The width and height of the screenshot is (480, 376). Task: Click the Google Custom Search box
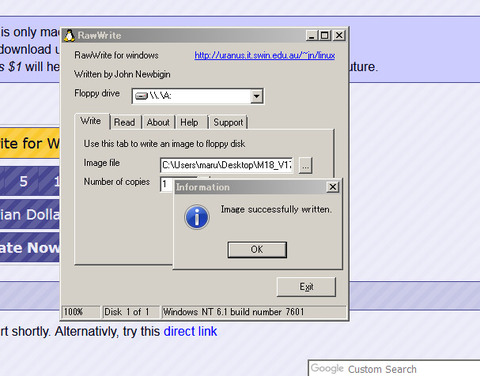(394, 368)
